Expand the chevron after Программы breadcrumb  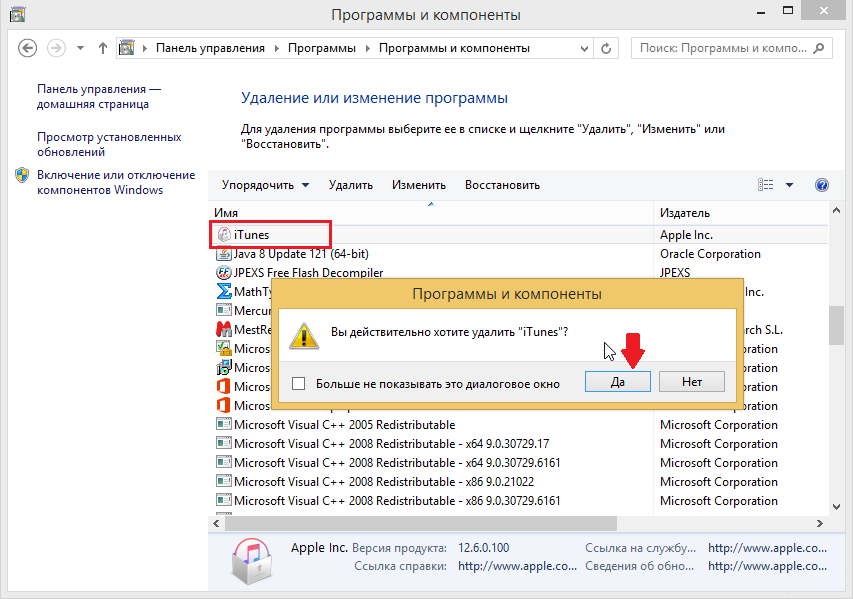point(368,48)
